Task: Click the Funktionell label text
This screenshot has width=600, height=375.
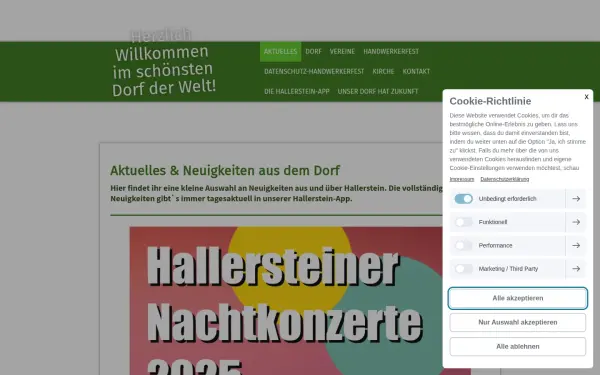Action: 492,222
